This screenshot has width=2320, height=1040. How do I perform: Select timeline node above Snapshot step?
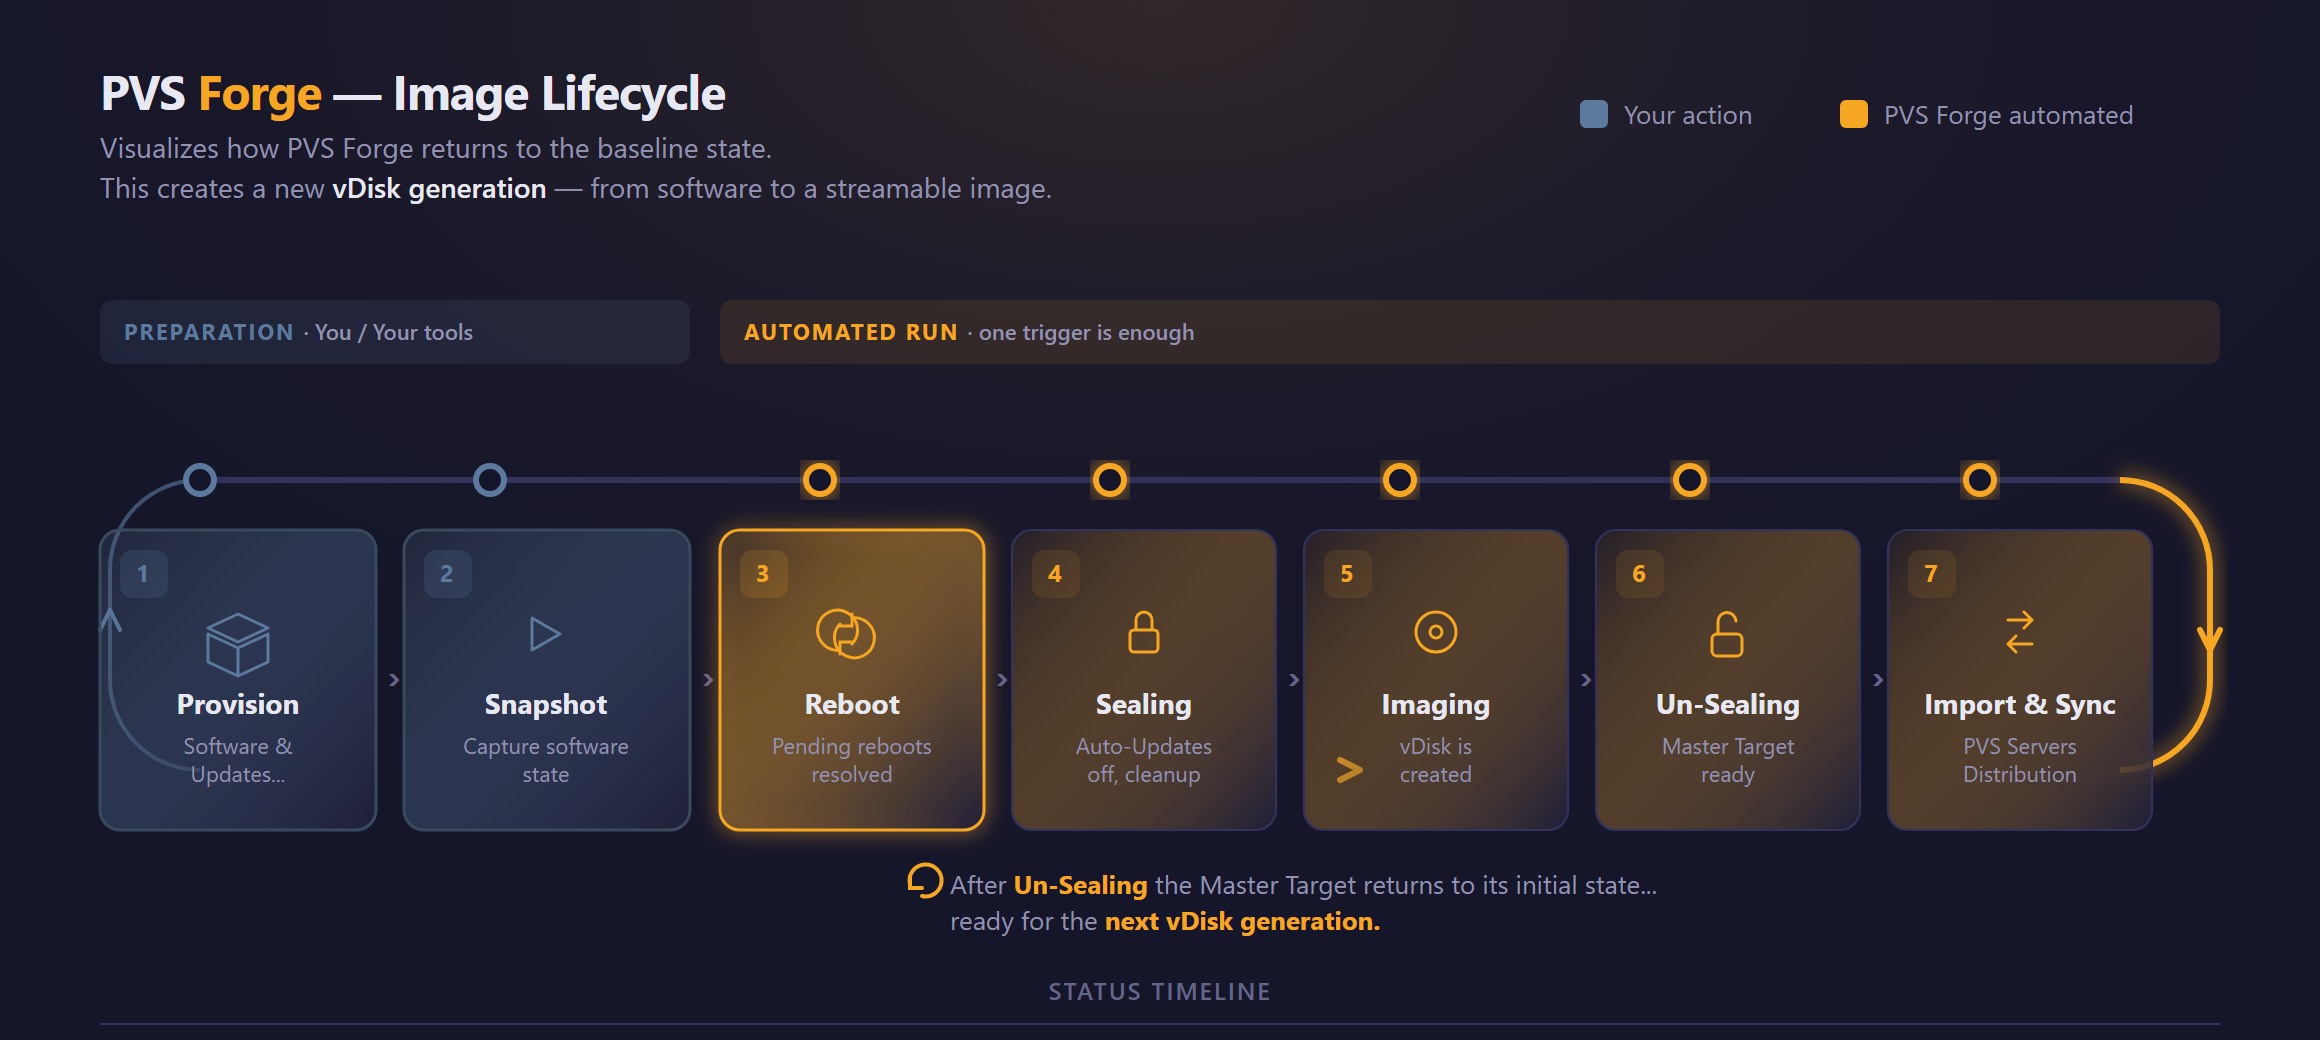[x=490, y=480]
